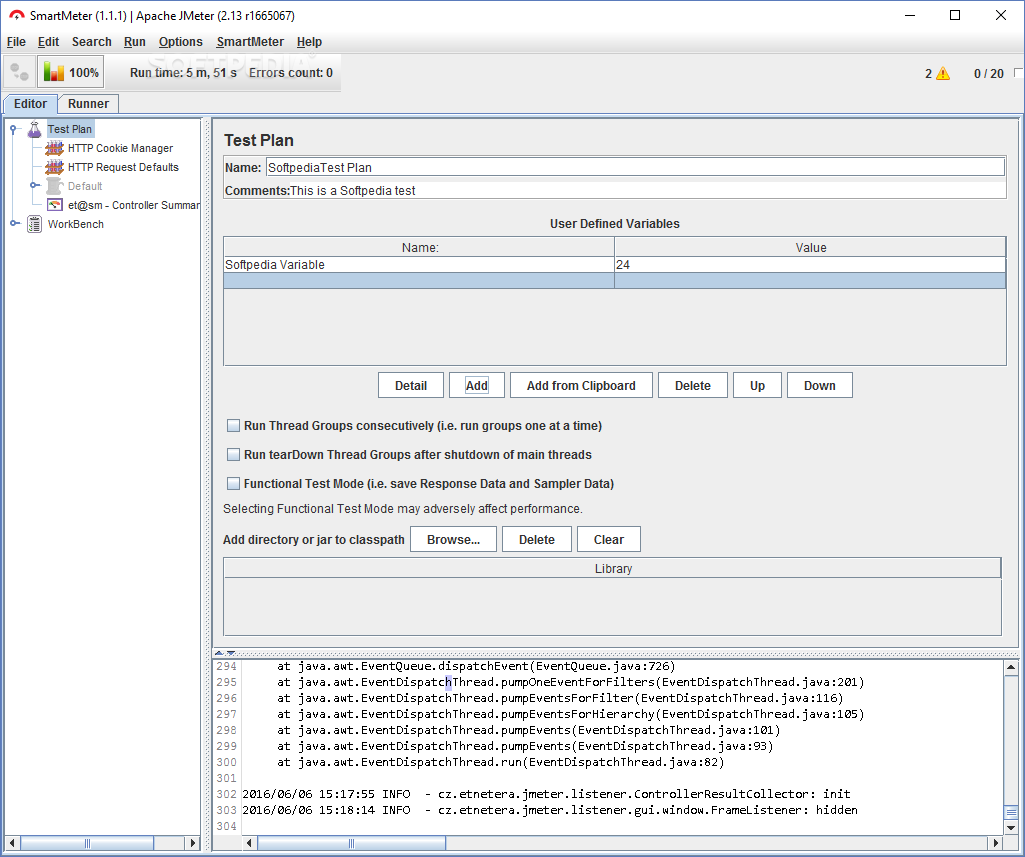The image size is (1025, 857).
Task: Collapse the Test Plan tree node
Action: click(x=13, y=129)
